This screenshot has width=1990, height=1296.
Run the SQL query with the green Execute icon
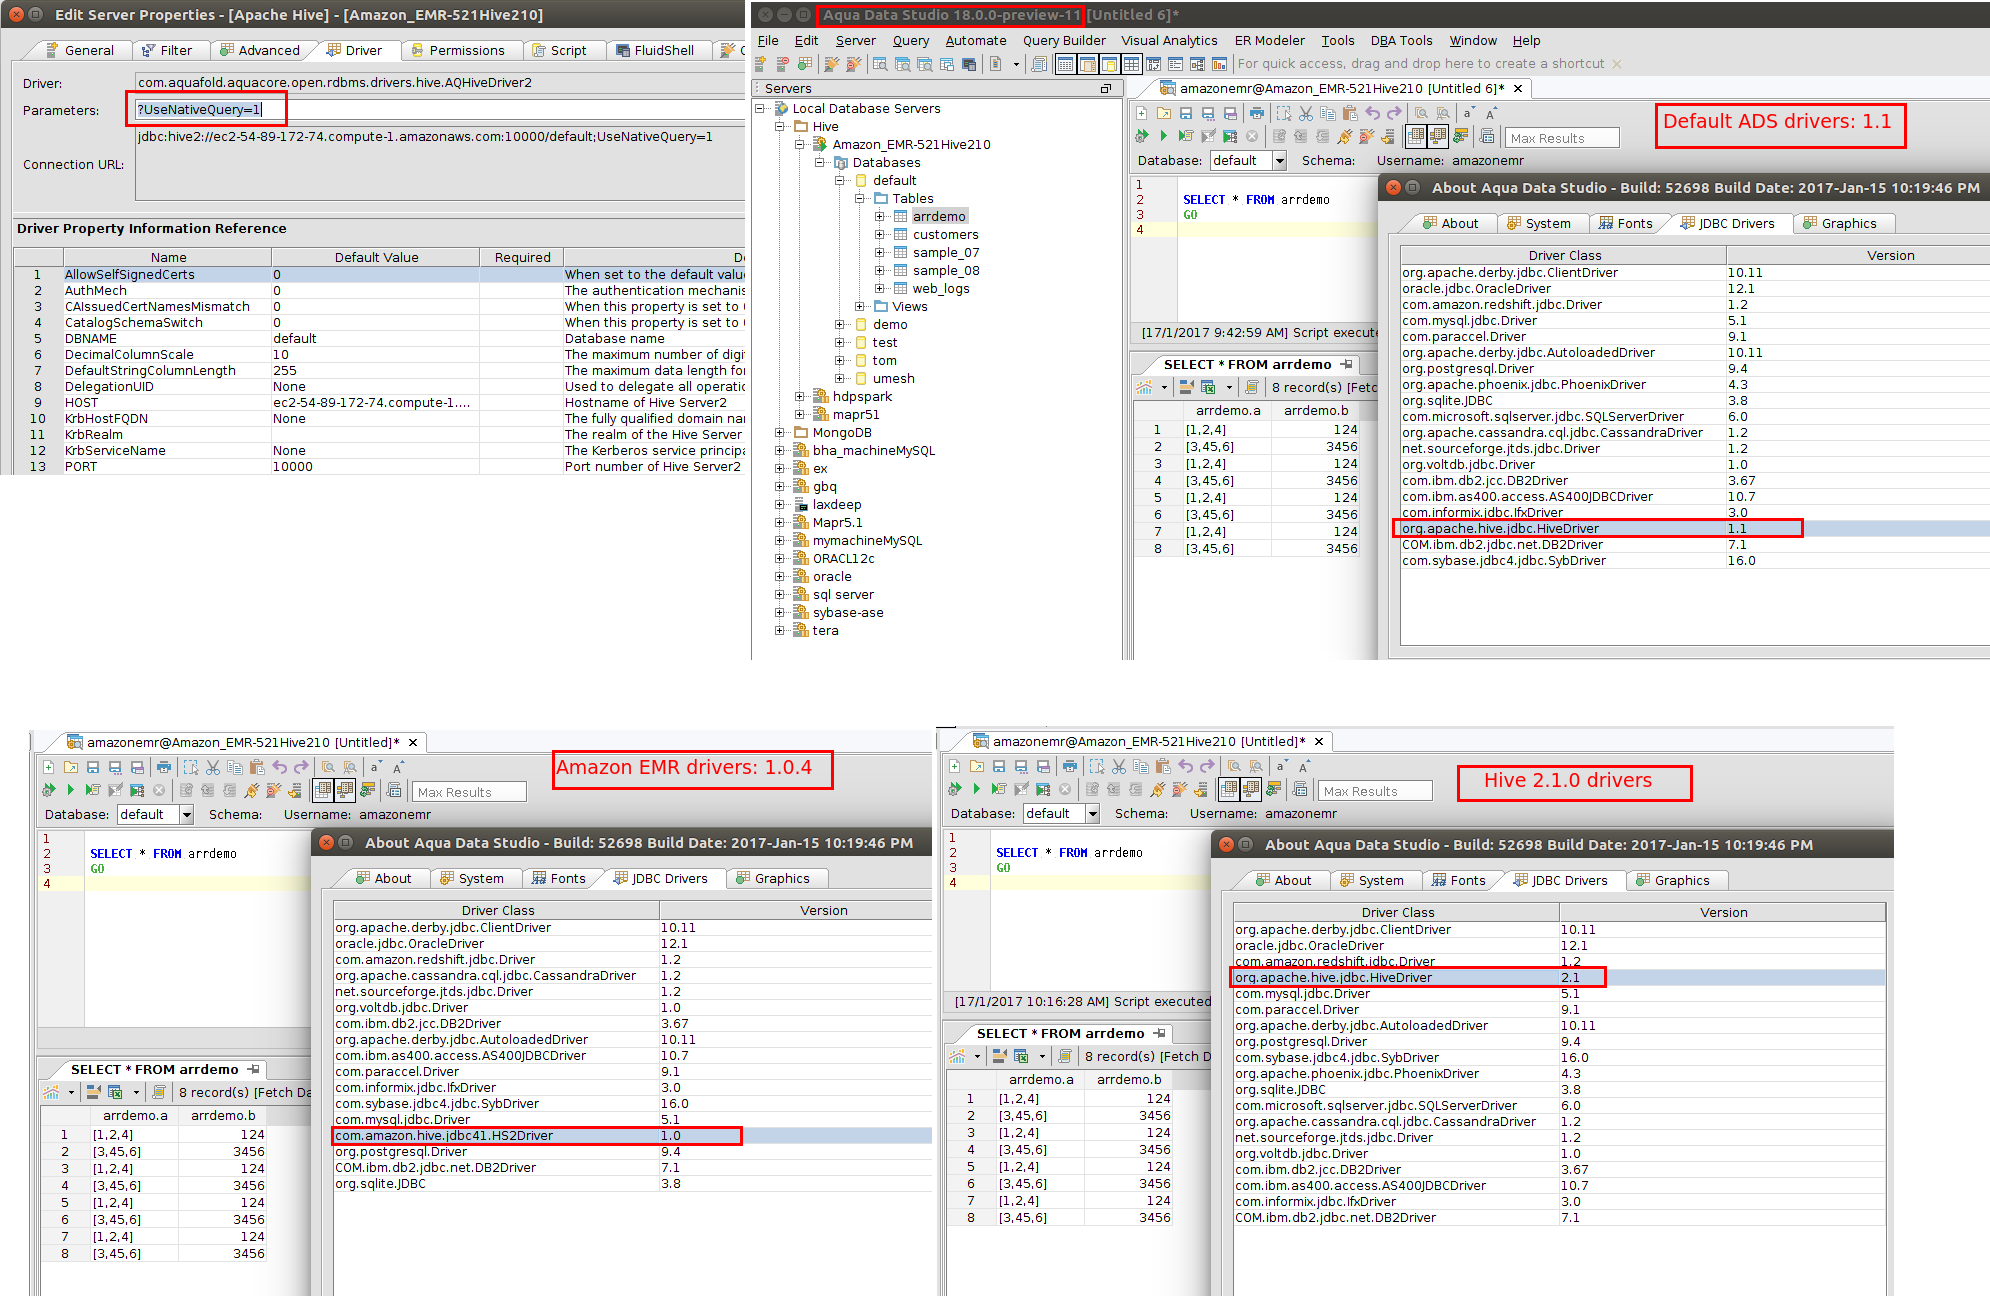click(x=1164, y=138)
